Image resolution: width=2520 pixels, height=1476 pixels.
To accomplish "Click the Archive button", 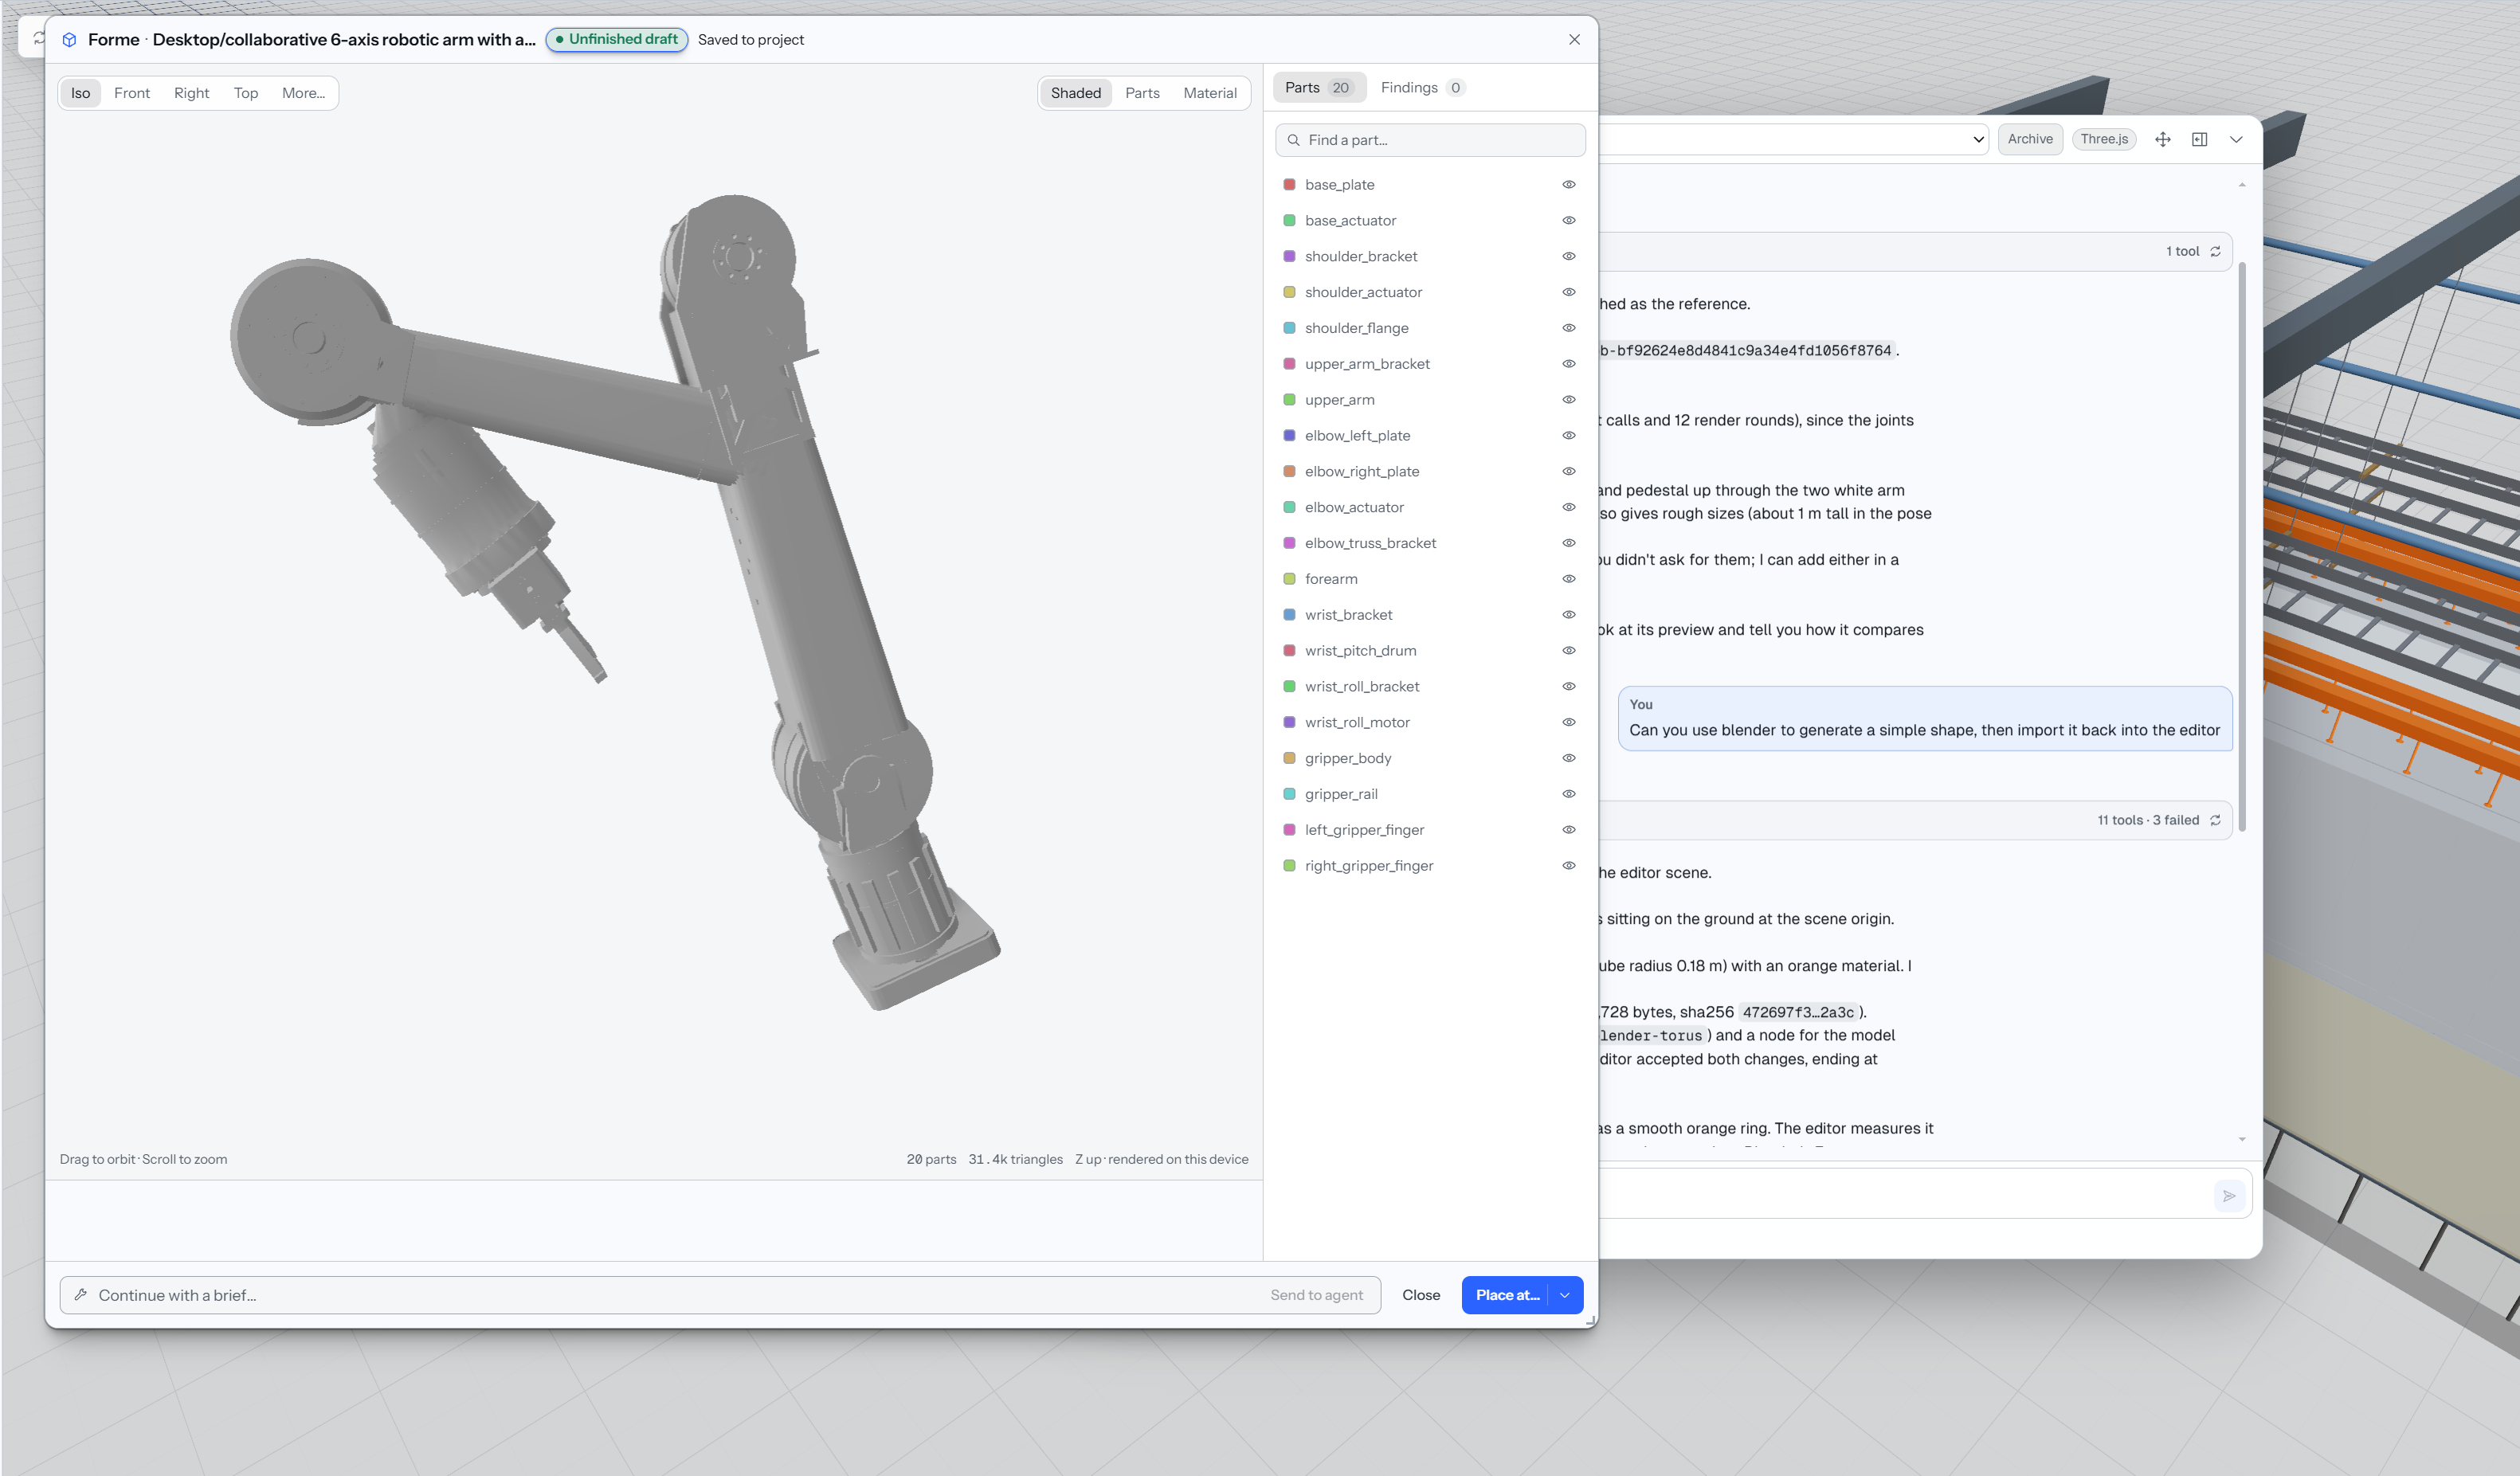I will point(2029,139).
